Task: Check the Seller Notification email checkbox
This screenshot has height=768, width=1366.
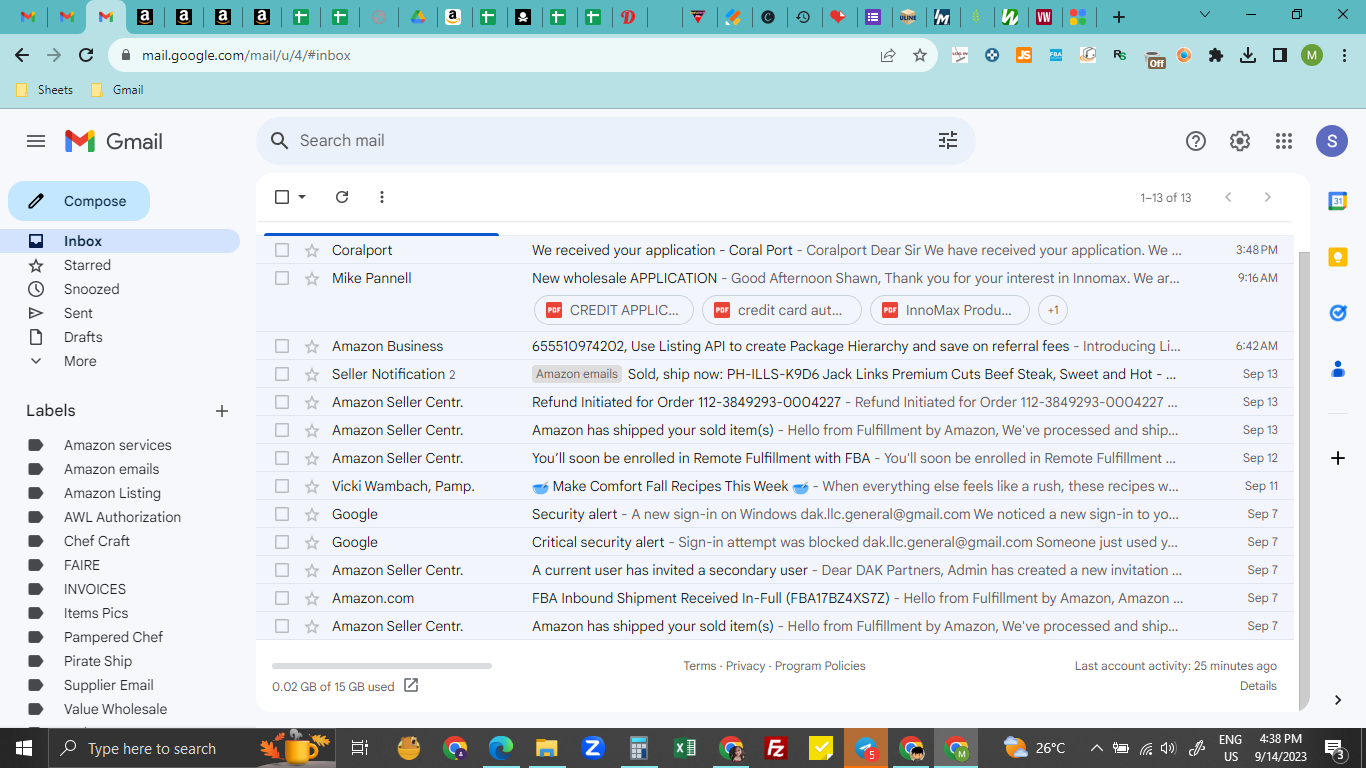Action: (x=282, y=374)
